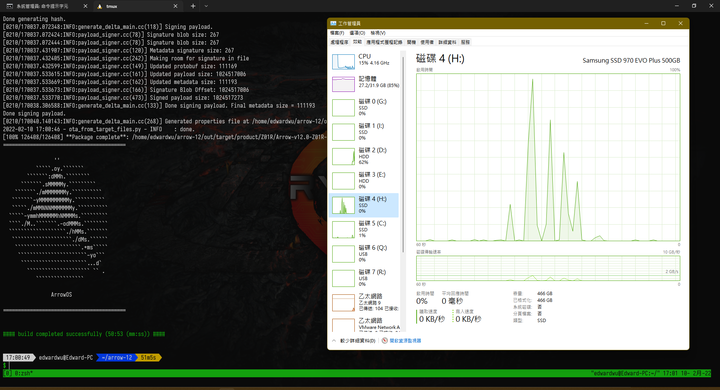
Task: Switch to the 使用者 tab
Action: (x=427, y=42)
